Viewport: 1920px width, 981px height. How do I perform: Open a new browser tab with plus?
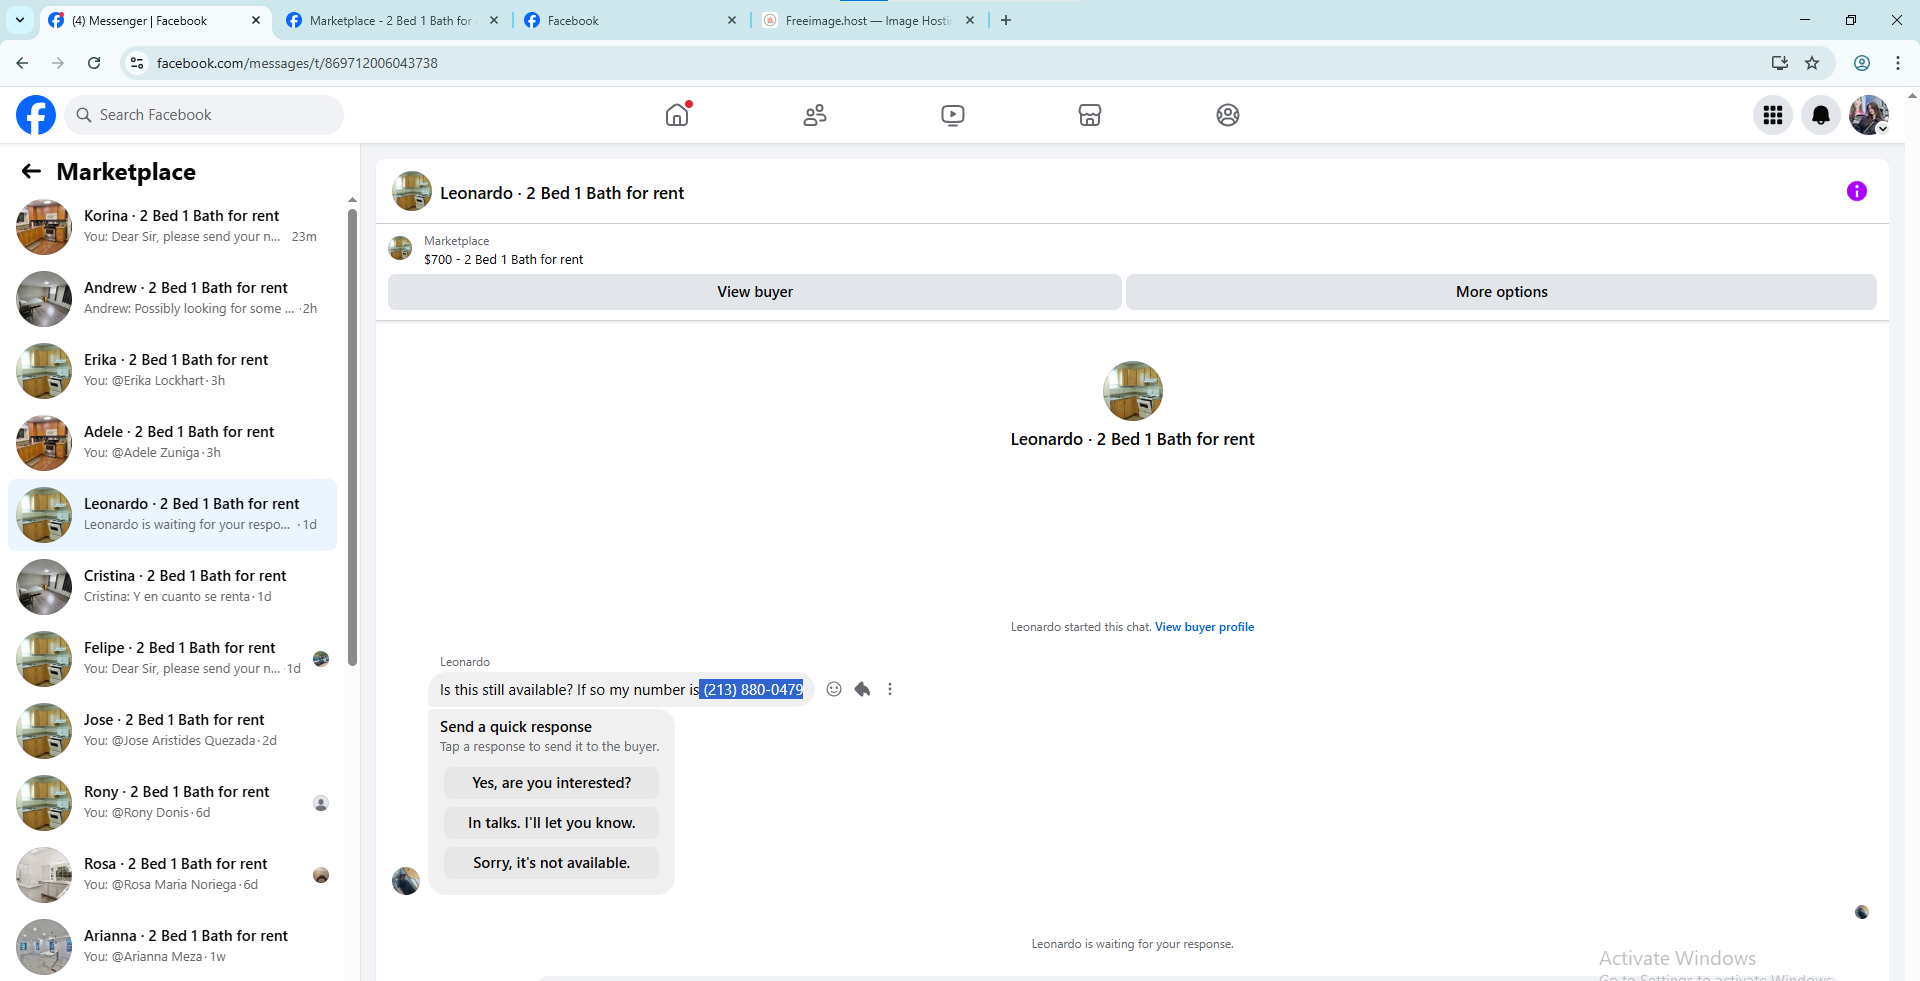[1006, 20]
